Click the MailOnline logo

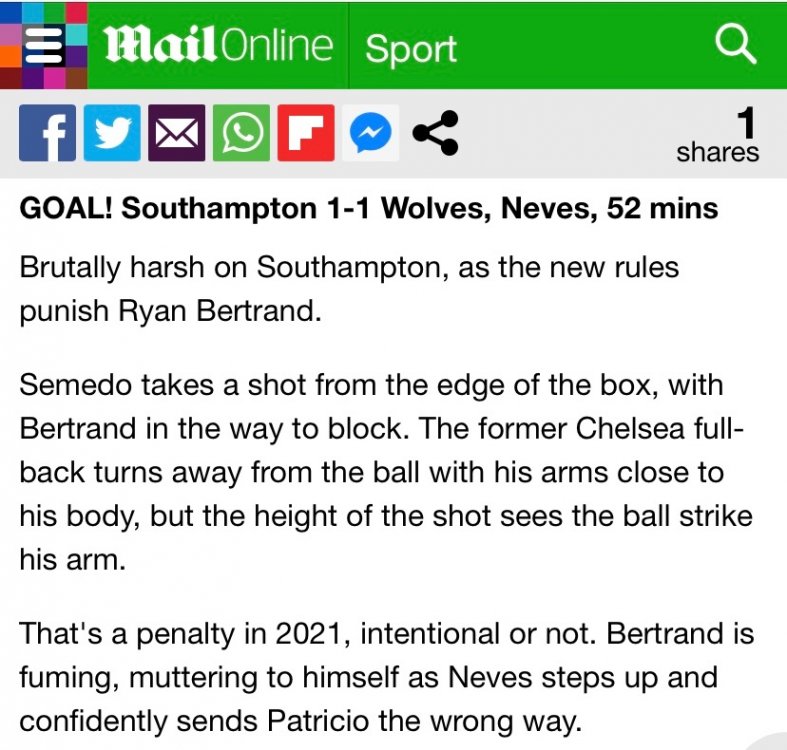217,46
